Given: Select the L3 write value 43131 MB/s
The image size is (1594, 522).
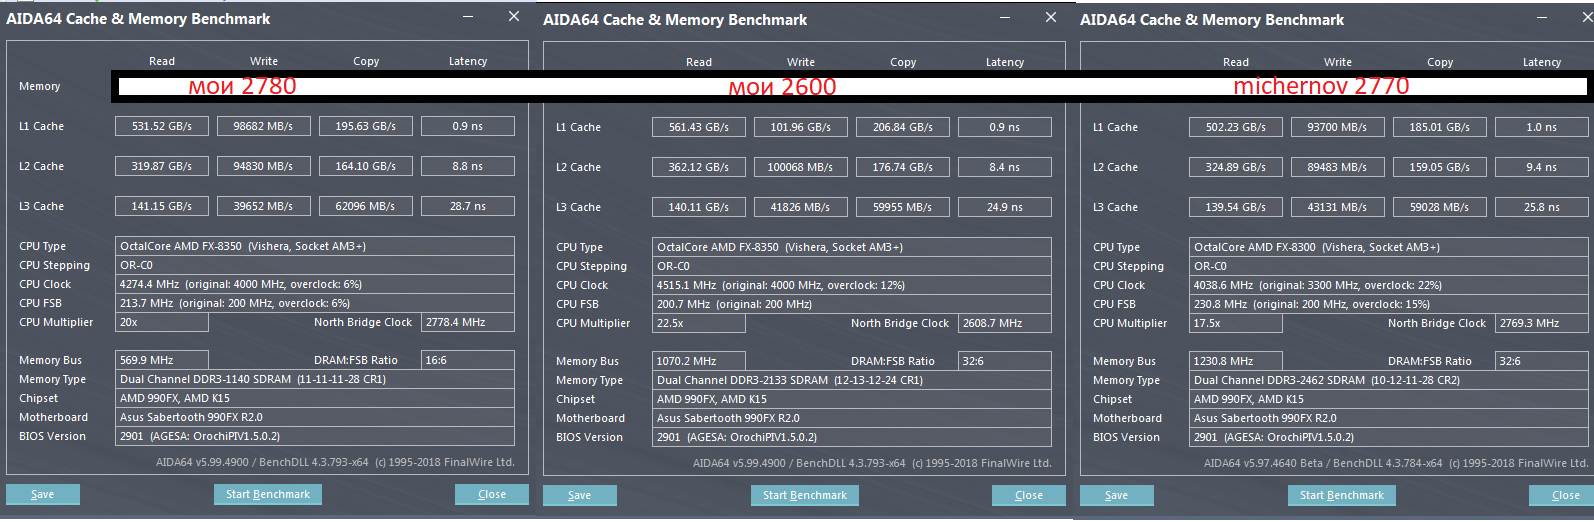Looking at the screenshot, I should (1338, 207).
